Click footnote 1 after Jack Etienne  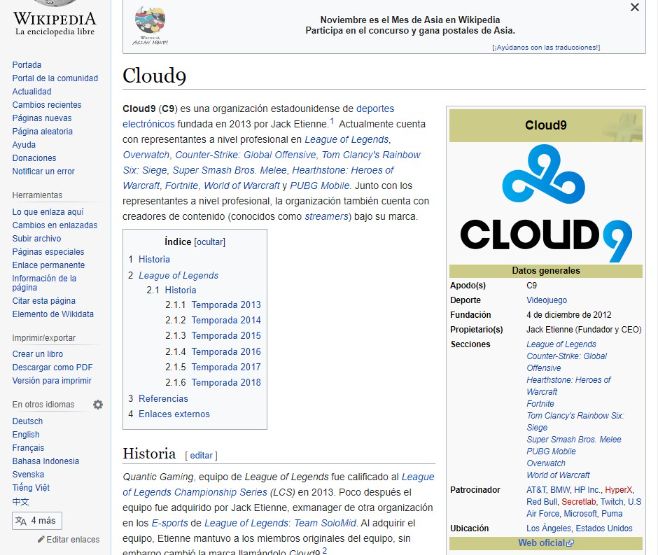(332, 121)
